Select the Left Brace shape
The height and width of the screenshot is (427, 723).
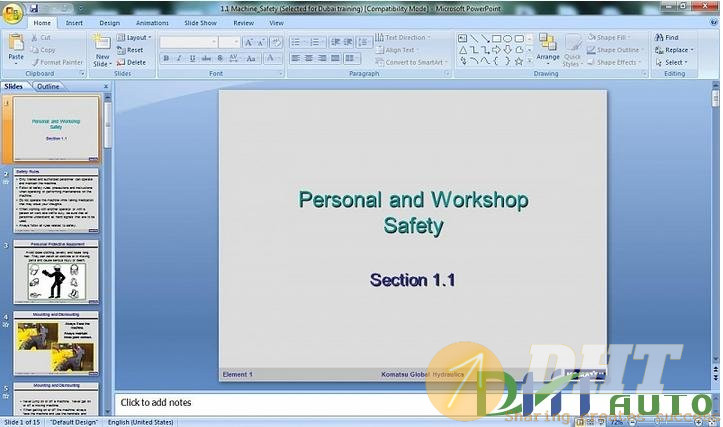[x=497, y=61]
